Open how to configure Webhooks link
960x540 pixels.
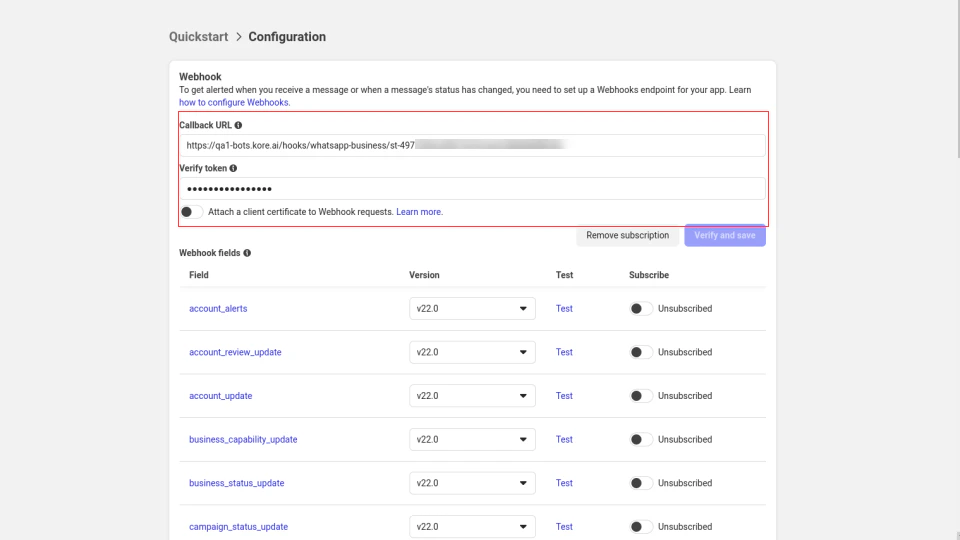pyautogui.click(x=234, y=102)
